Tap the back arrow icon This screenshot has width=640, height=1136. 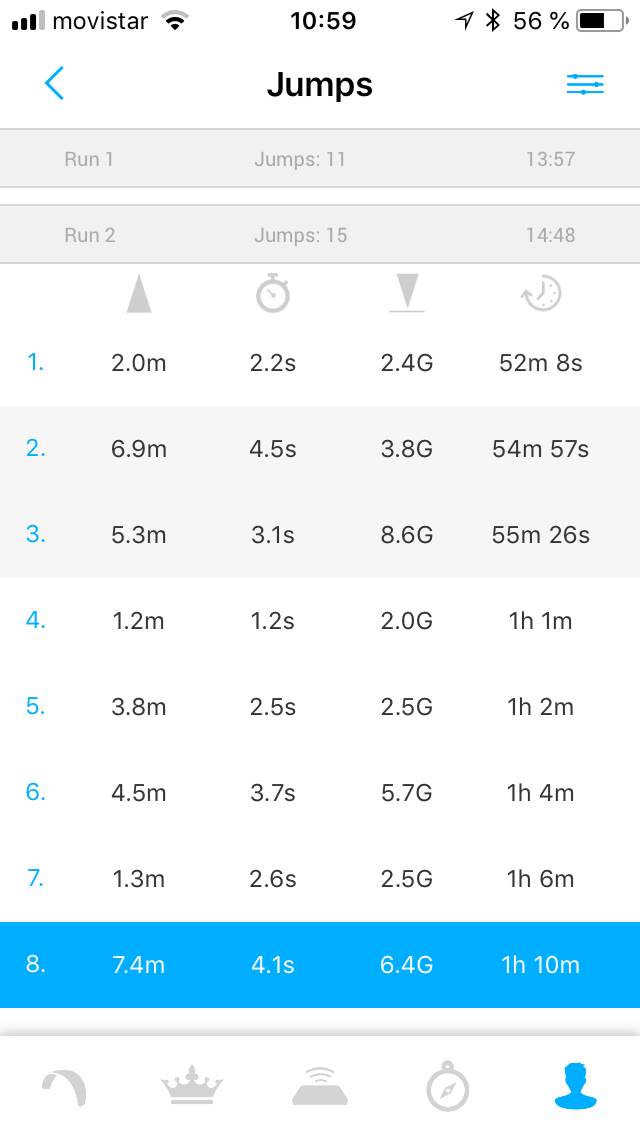point(55,84)
